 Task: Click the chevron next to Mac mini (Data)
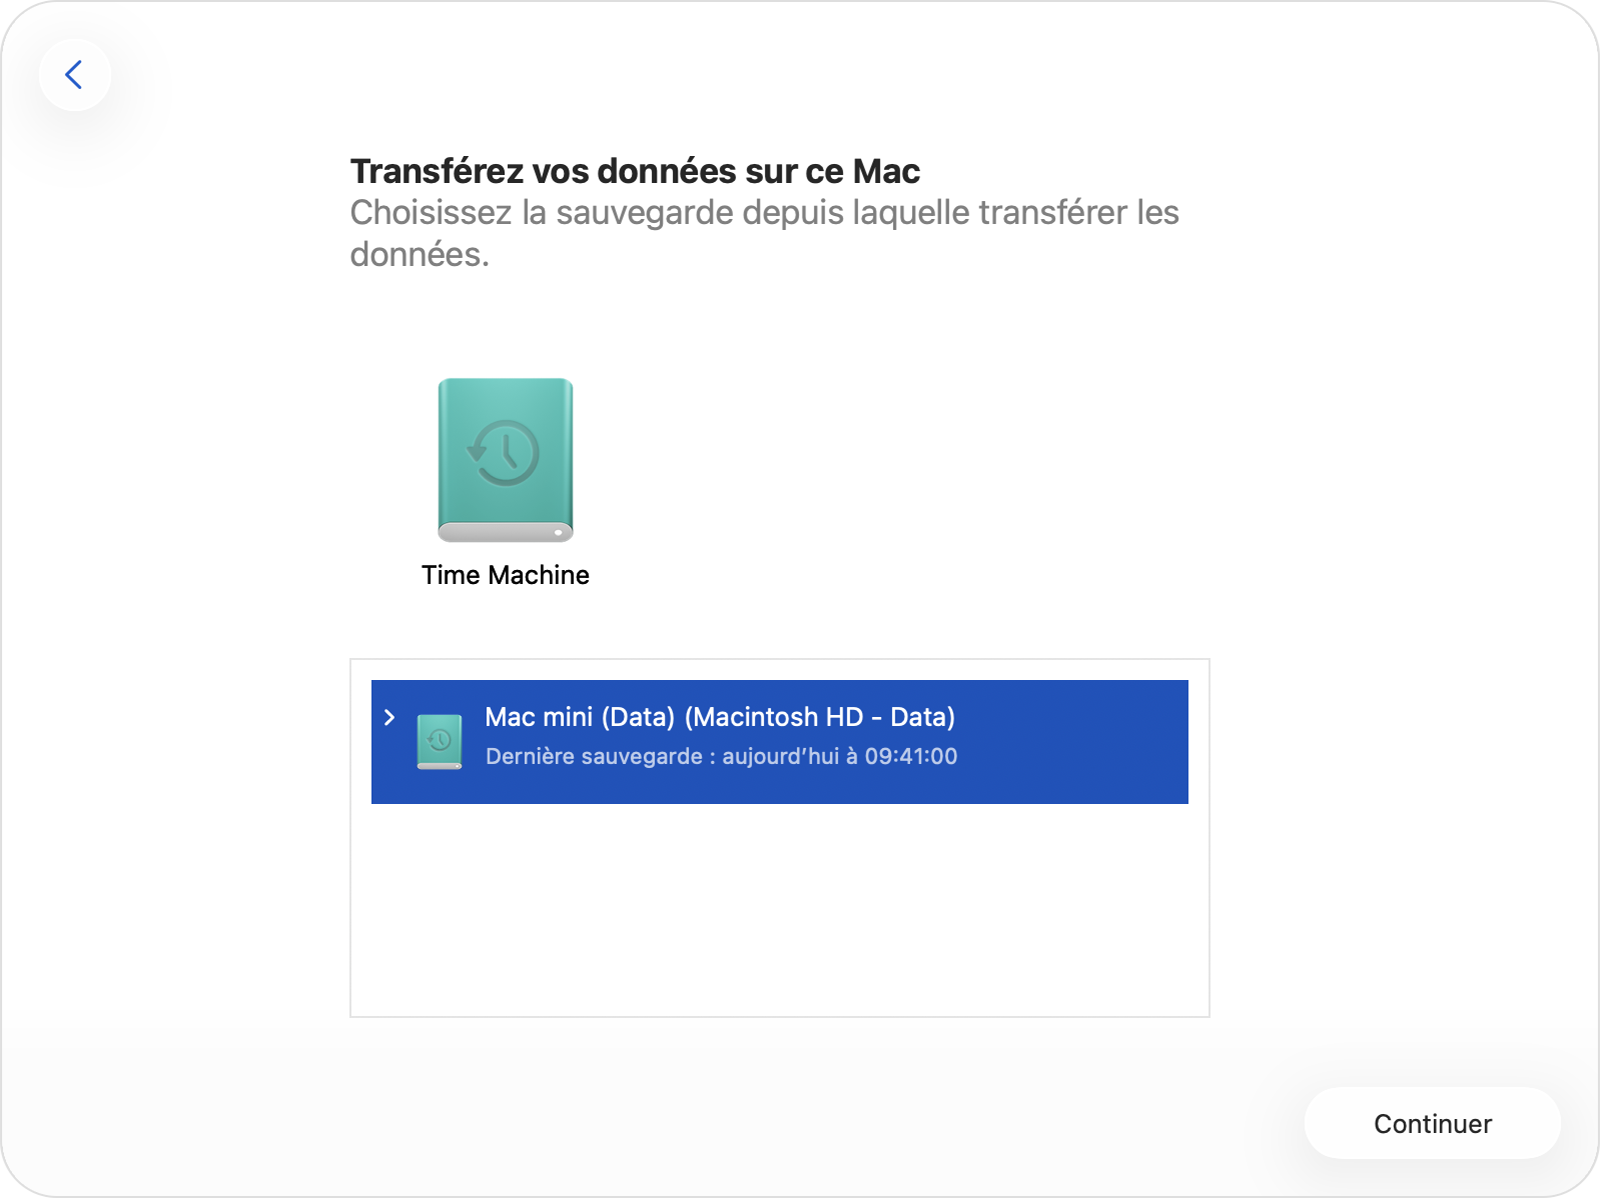coord(391,717)
